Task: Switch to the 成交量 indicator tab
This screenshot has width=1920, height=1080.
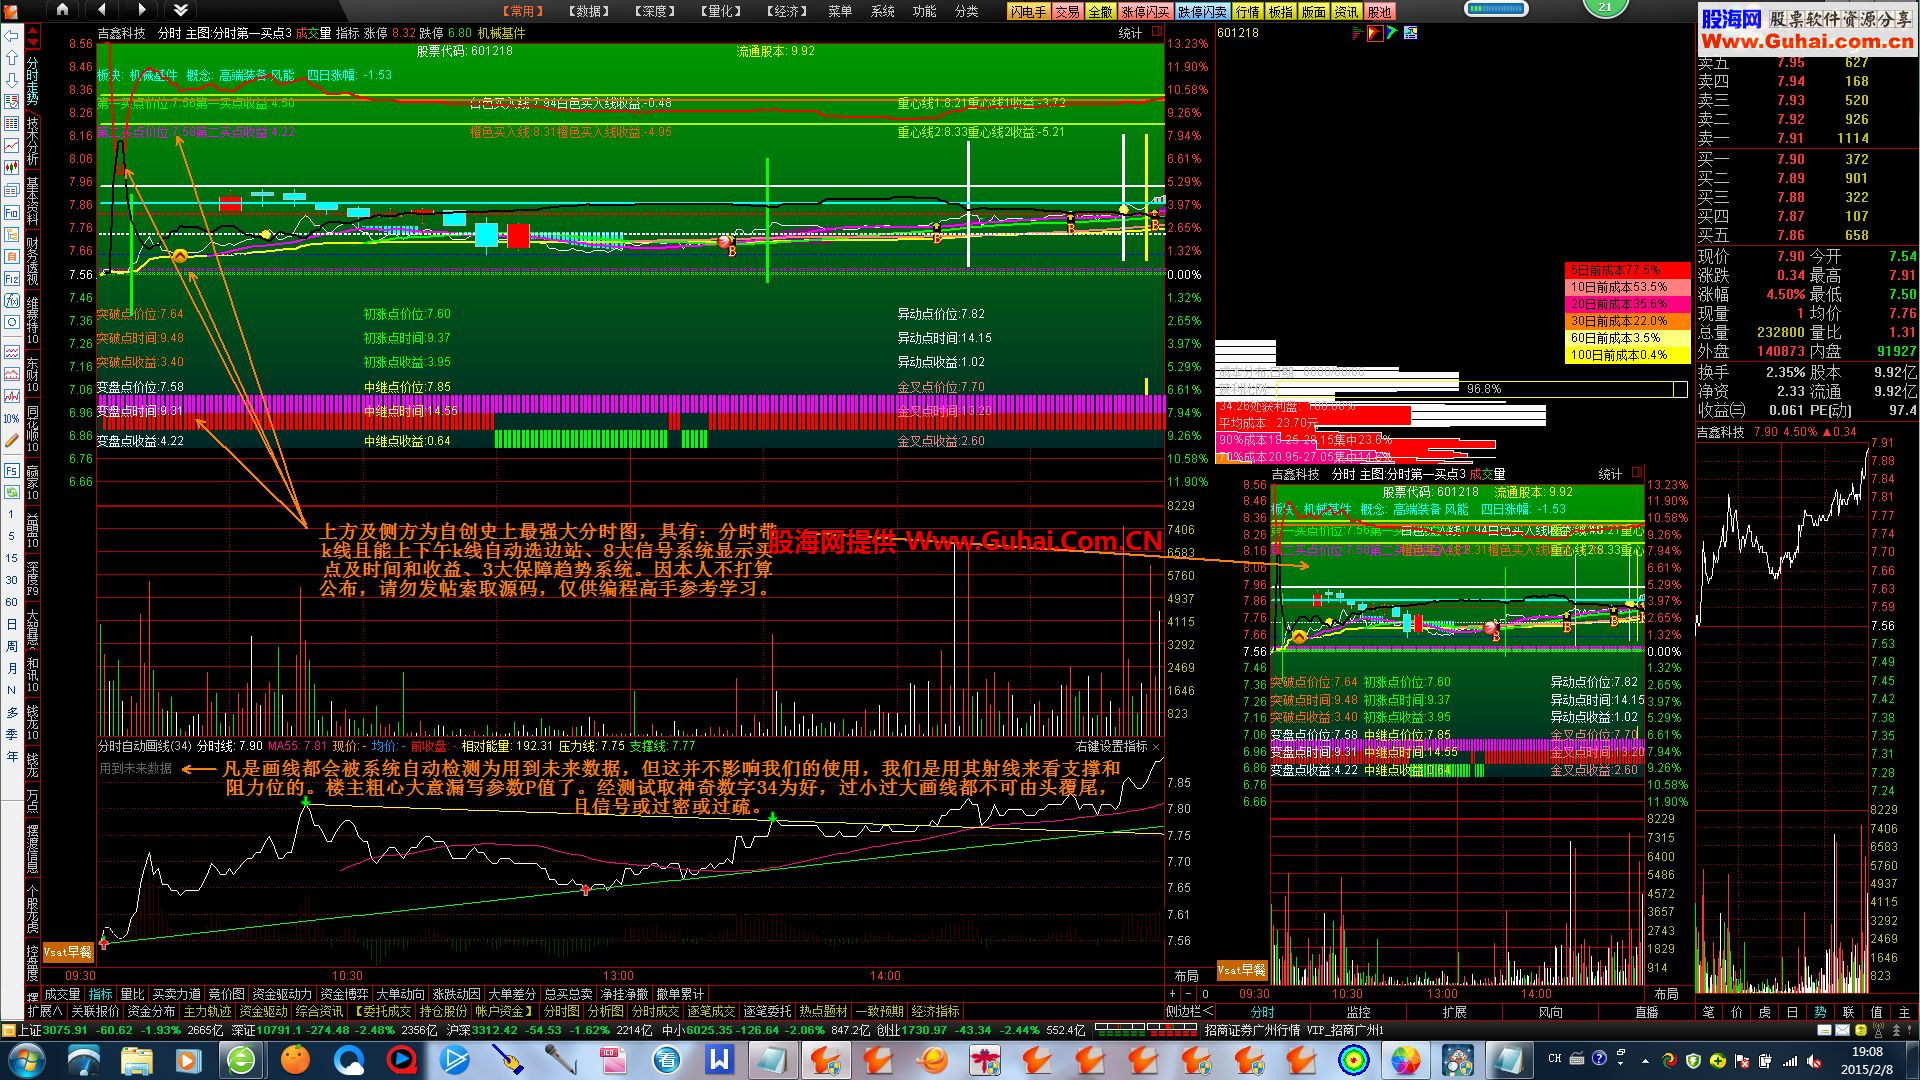Action: (62, 994)
